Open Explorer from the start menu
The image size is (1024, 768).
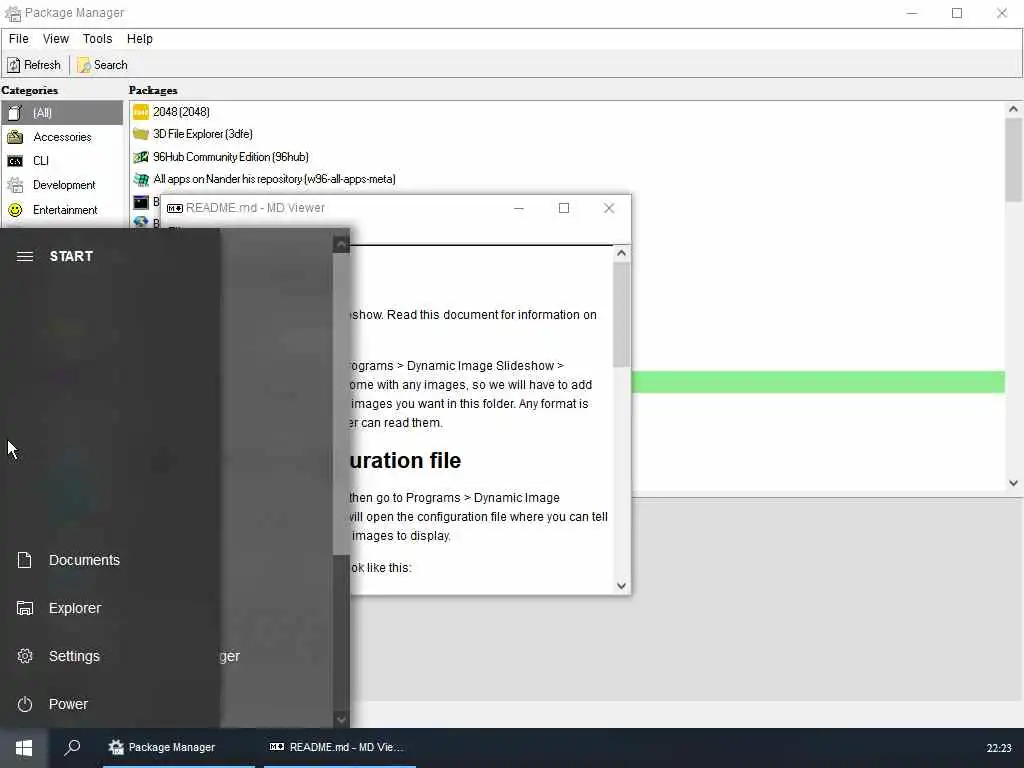click(x=110, y=608)
